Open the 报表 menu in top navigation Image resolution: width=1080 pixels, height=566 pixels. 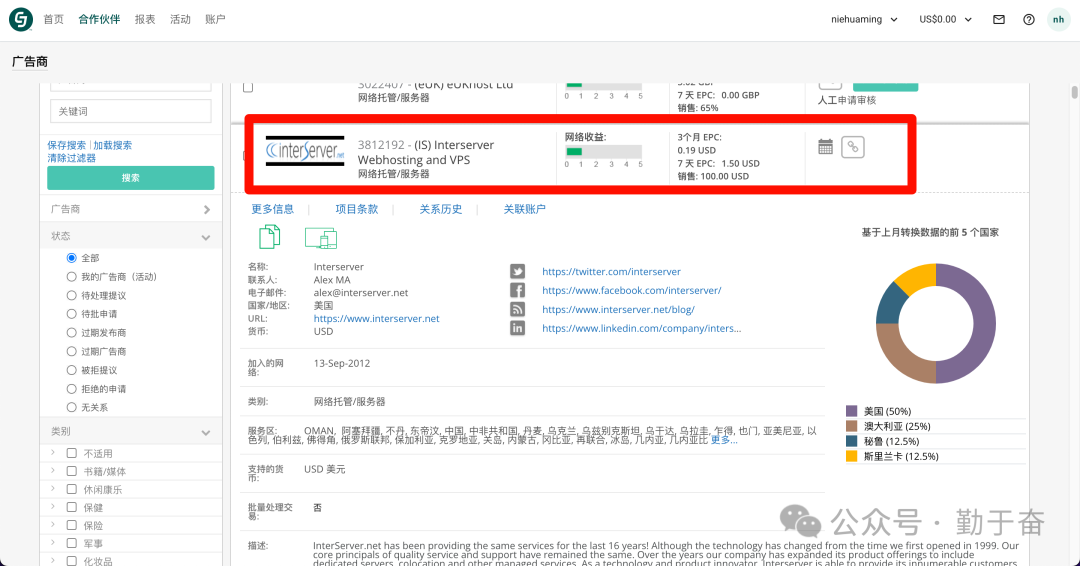[x=145, y=19]
